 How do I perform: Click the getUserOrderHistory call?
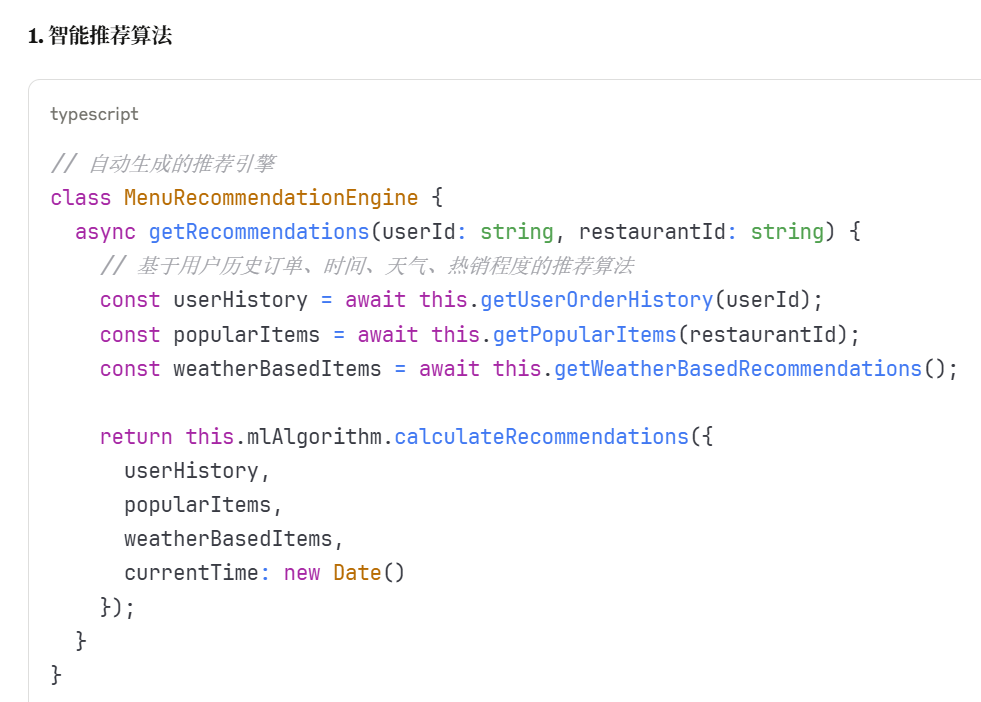(597, 300)
